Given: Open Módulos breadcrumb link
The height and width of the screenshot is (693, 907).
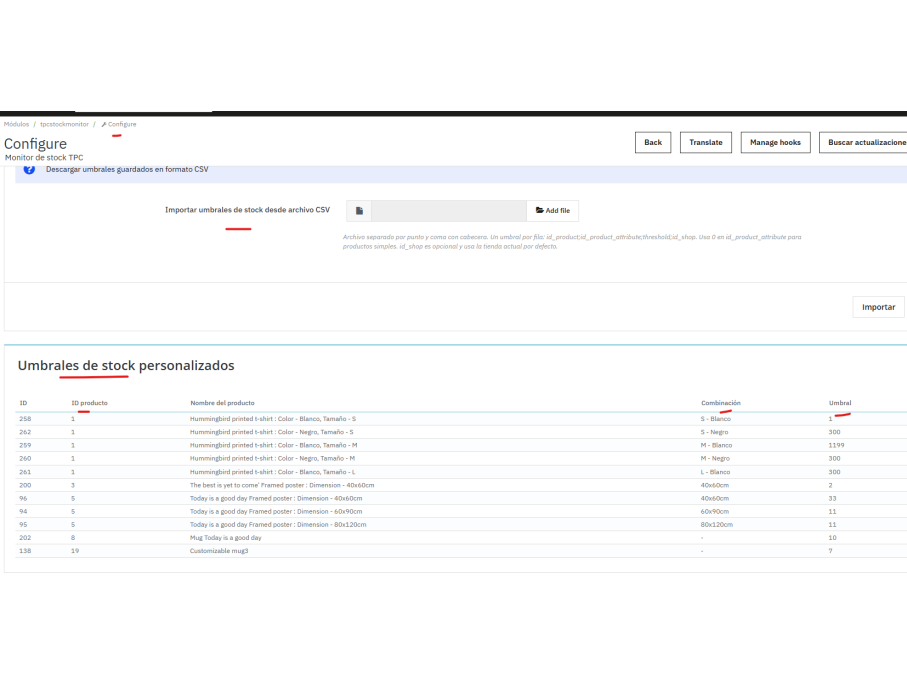Looking at the screenshot, I should 16,124.
